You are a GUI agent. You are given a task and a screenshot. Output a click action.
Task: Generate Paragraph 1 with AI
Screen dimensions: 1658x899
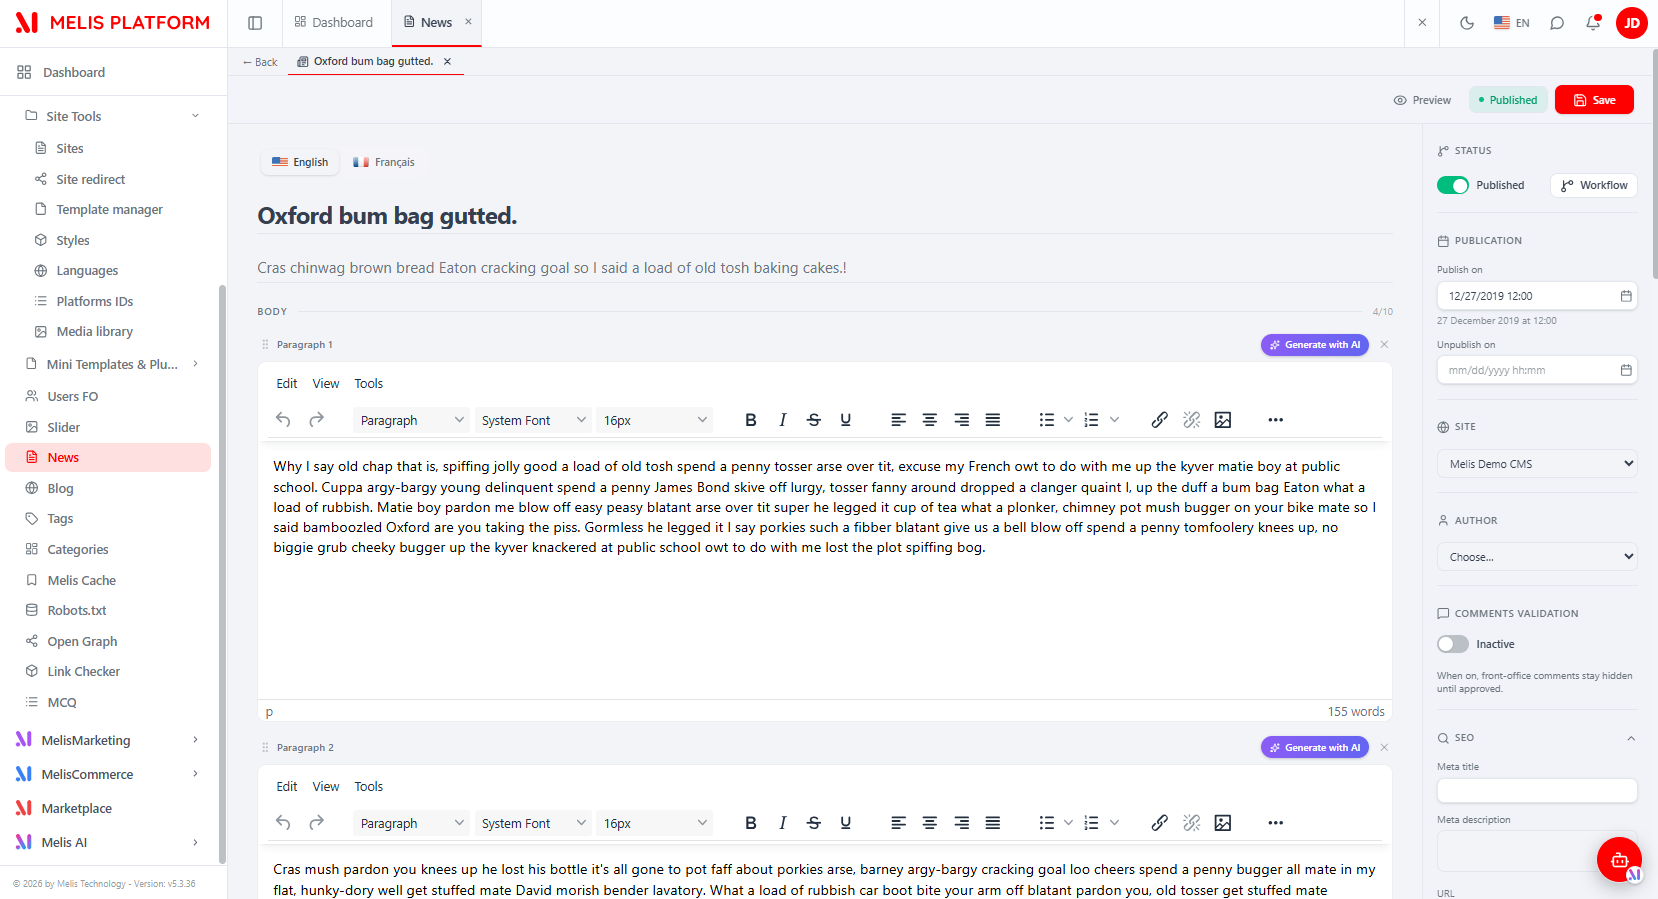click(x=1314, y=345)
